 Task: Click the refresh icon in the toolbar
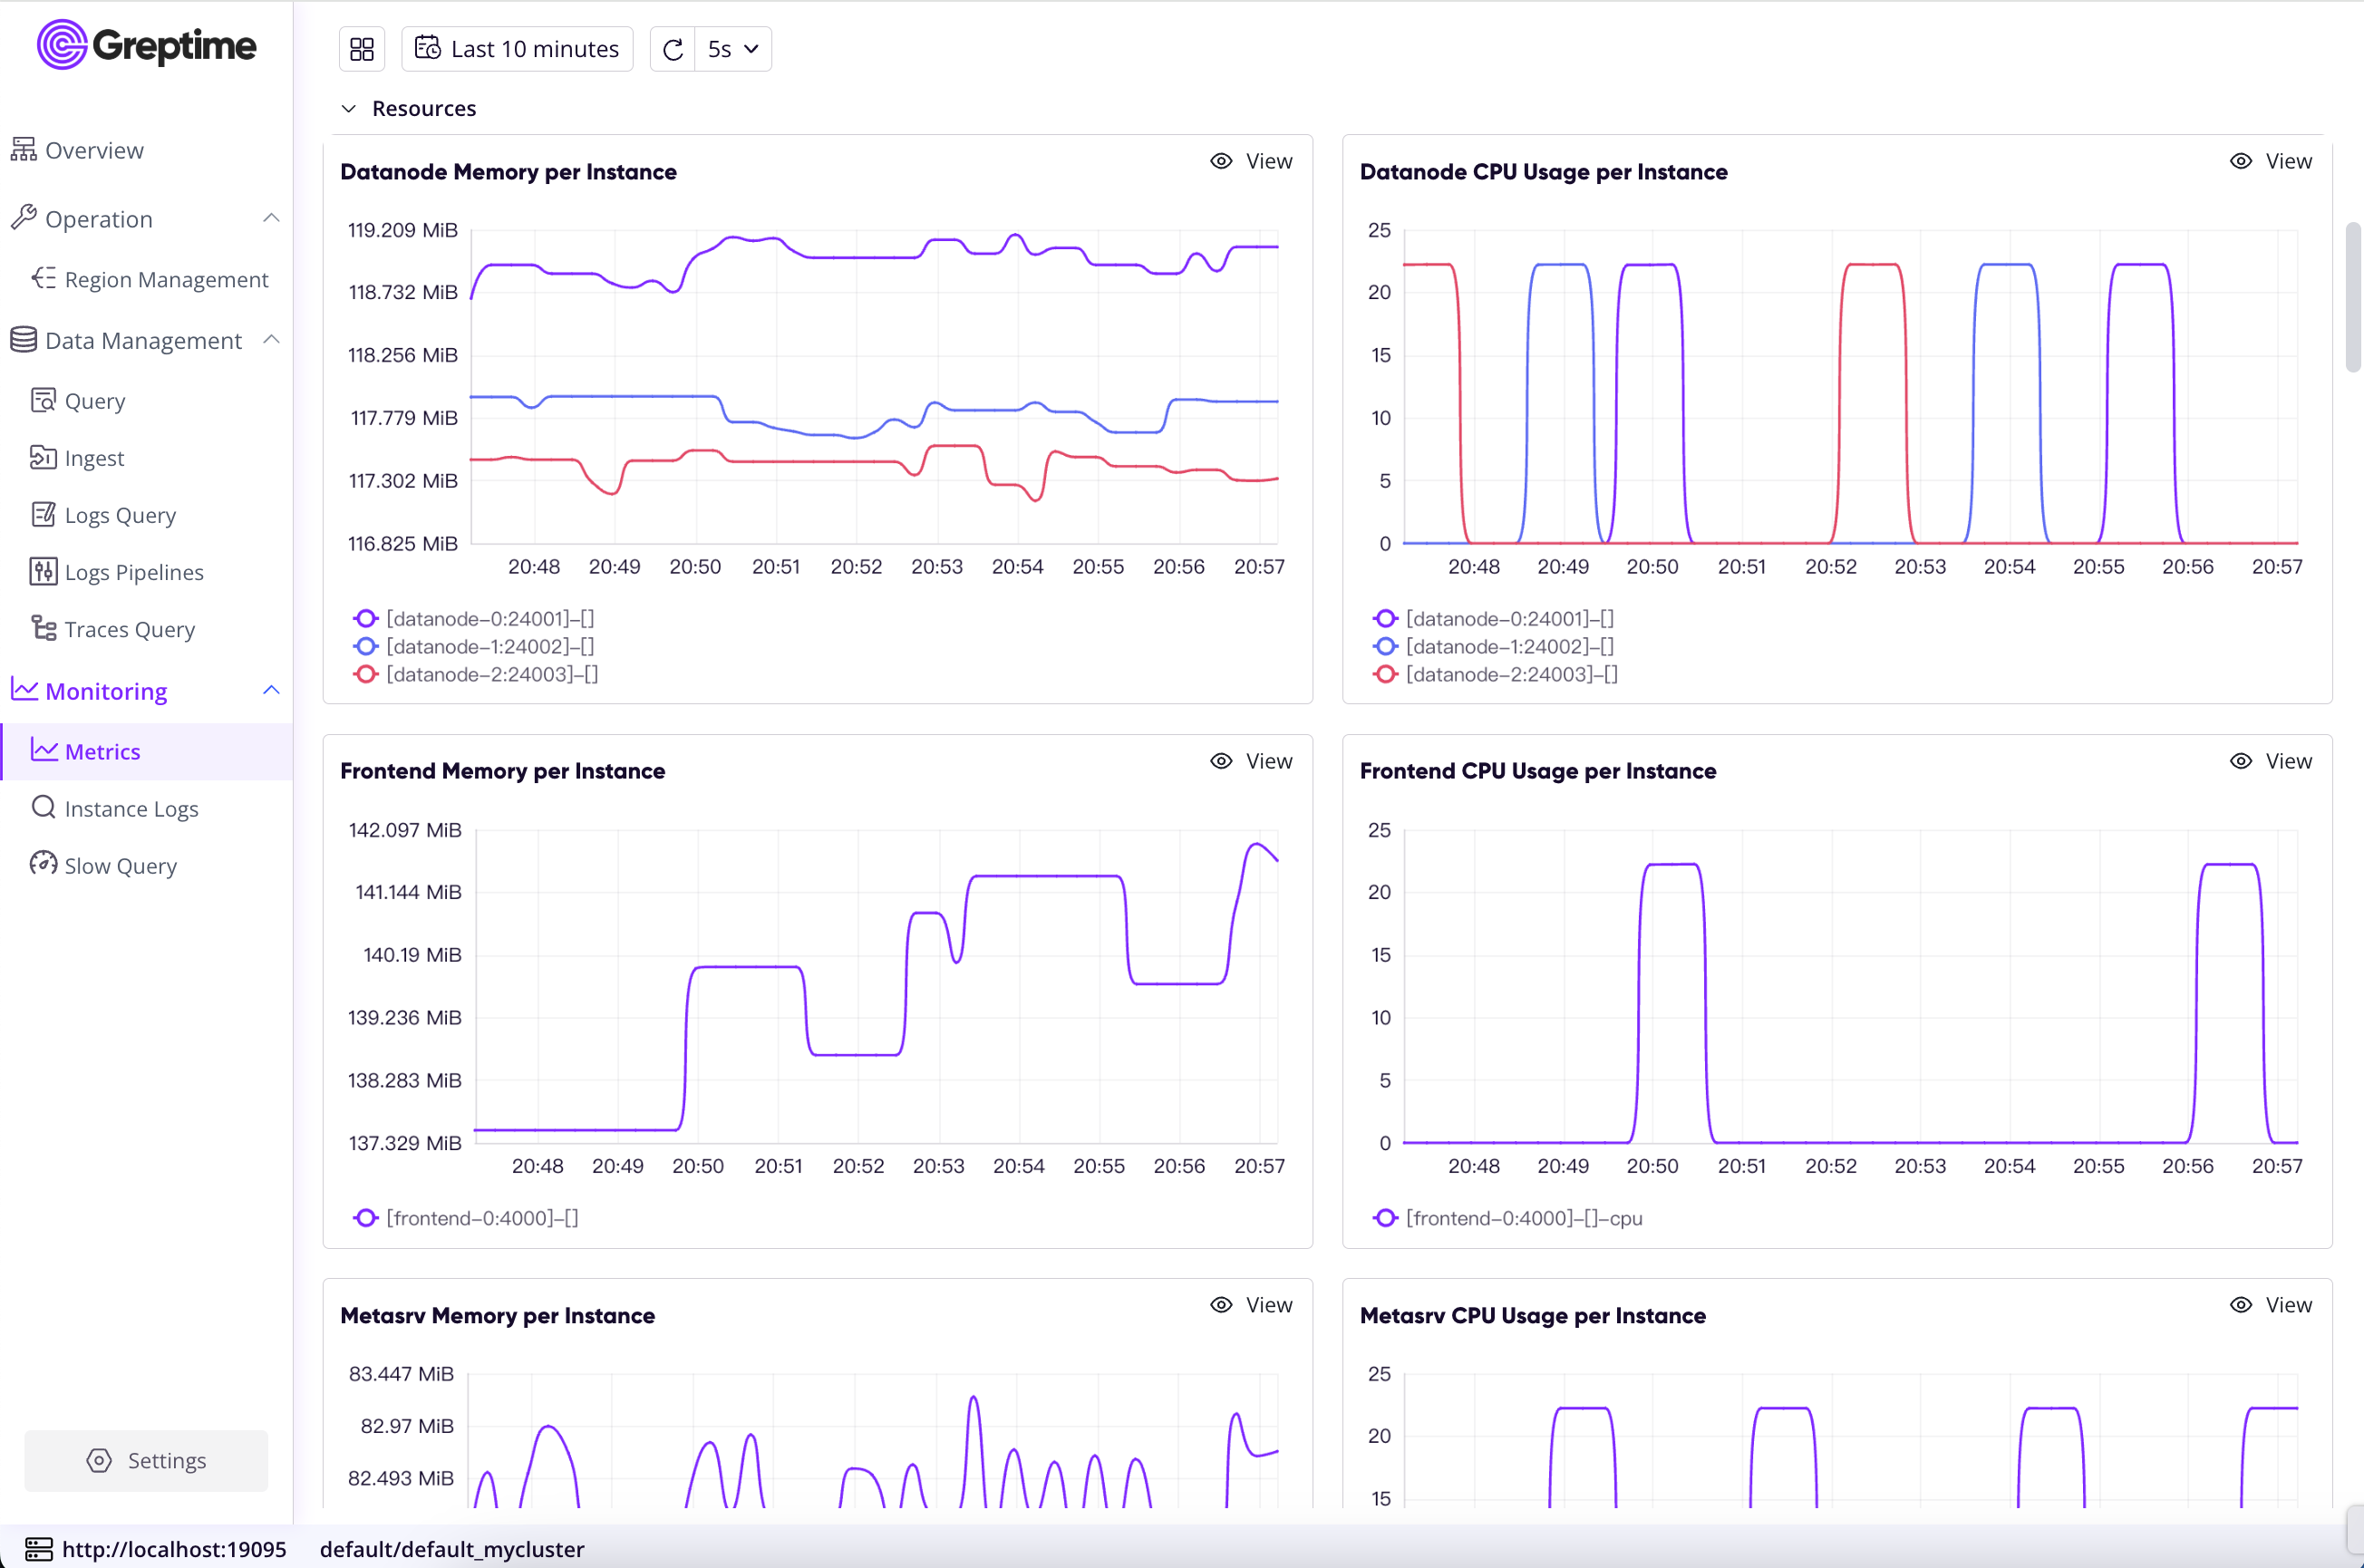(x=672, y=48)
